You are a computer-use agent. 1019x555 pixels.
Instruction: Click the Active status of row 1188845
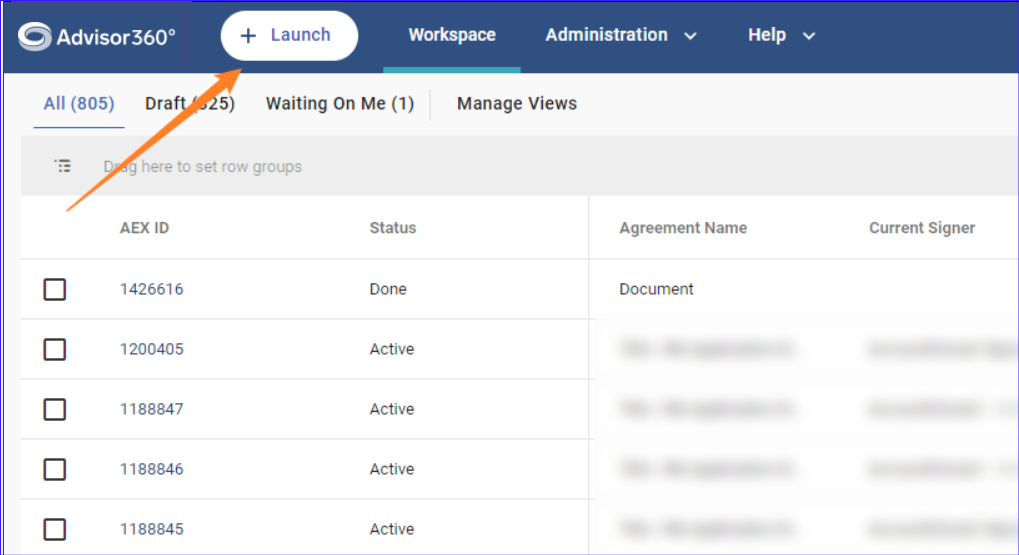(392, 529)
